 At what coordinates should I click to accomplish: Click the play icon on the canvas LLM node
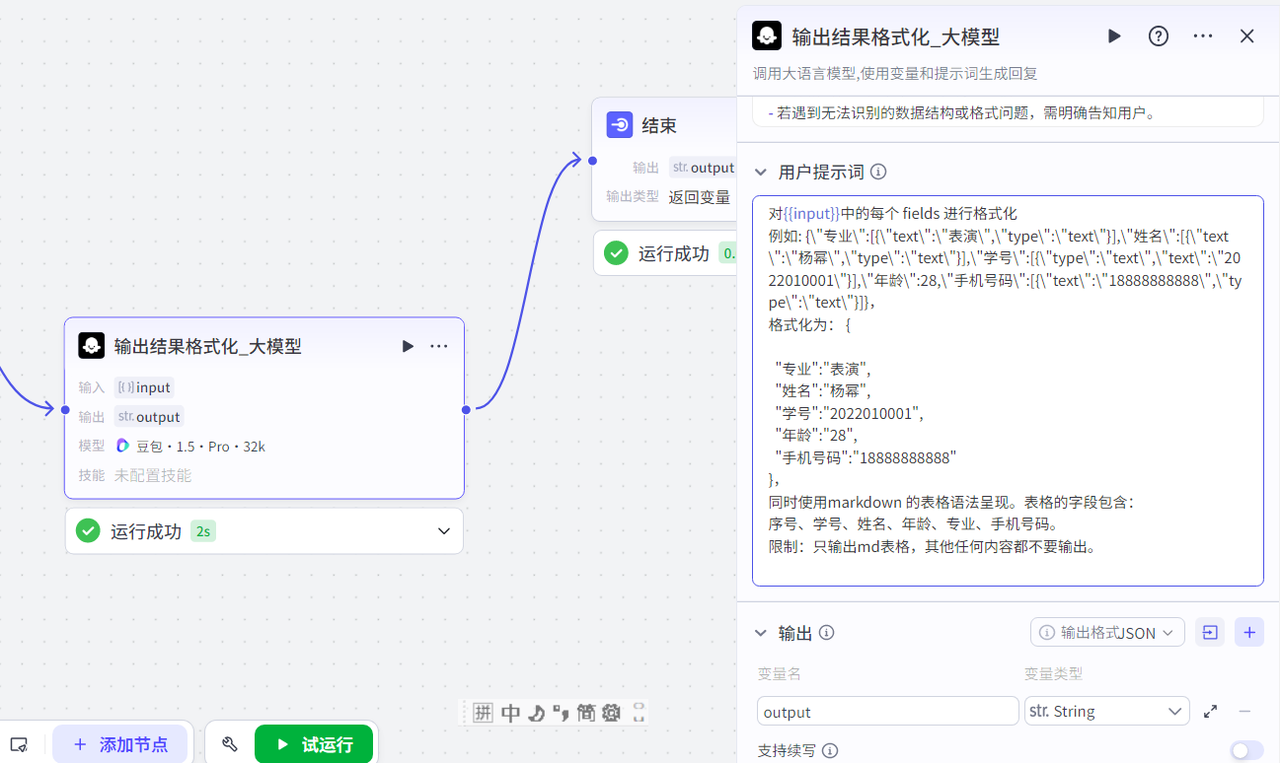407,346
